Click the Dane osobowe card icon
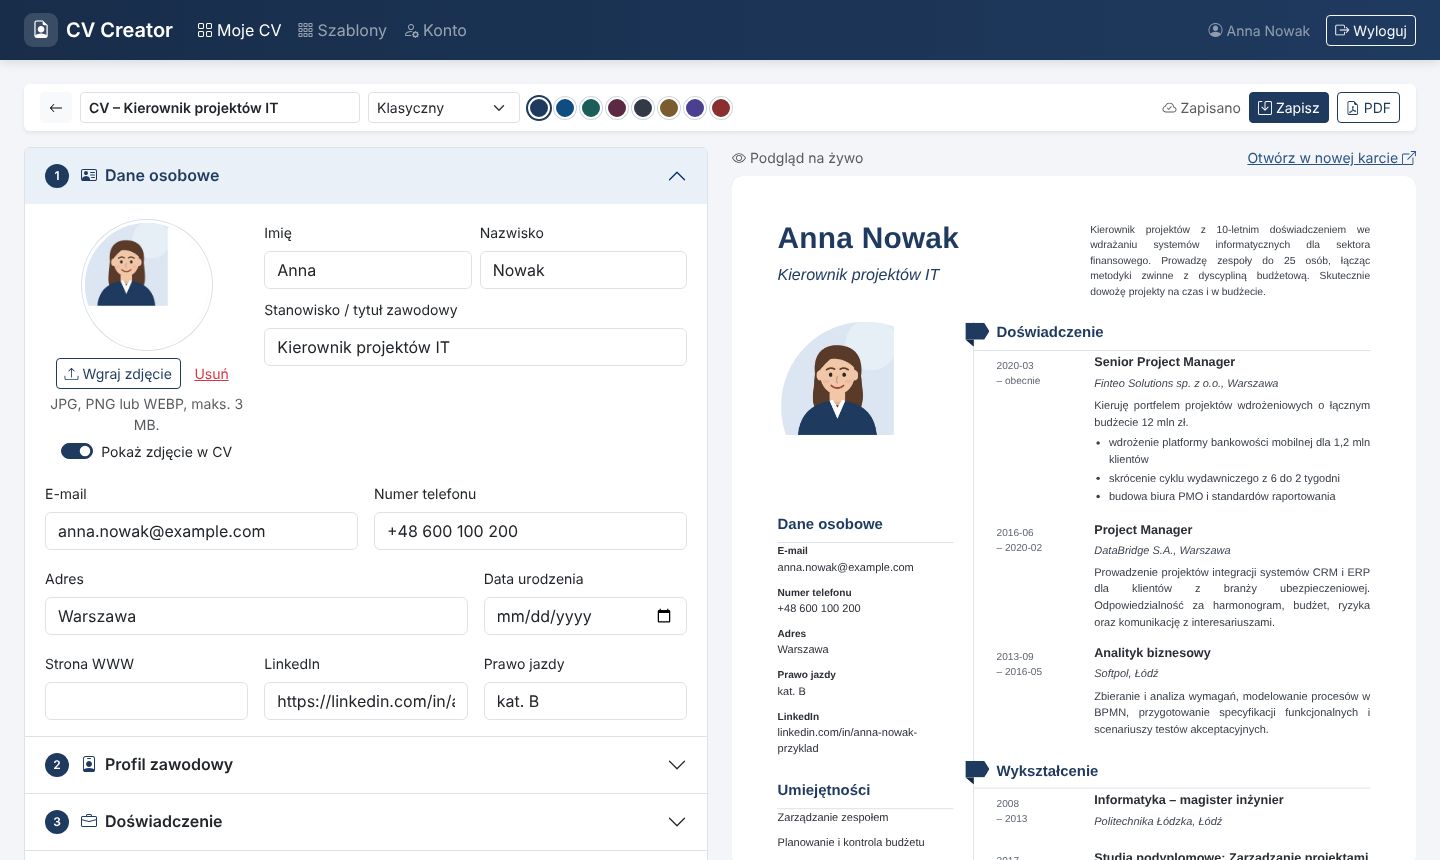Screen dimensions: 1440x860 tap(89, 175)
